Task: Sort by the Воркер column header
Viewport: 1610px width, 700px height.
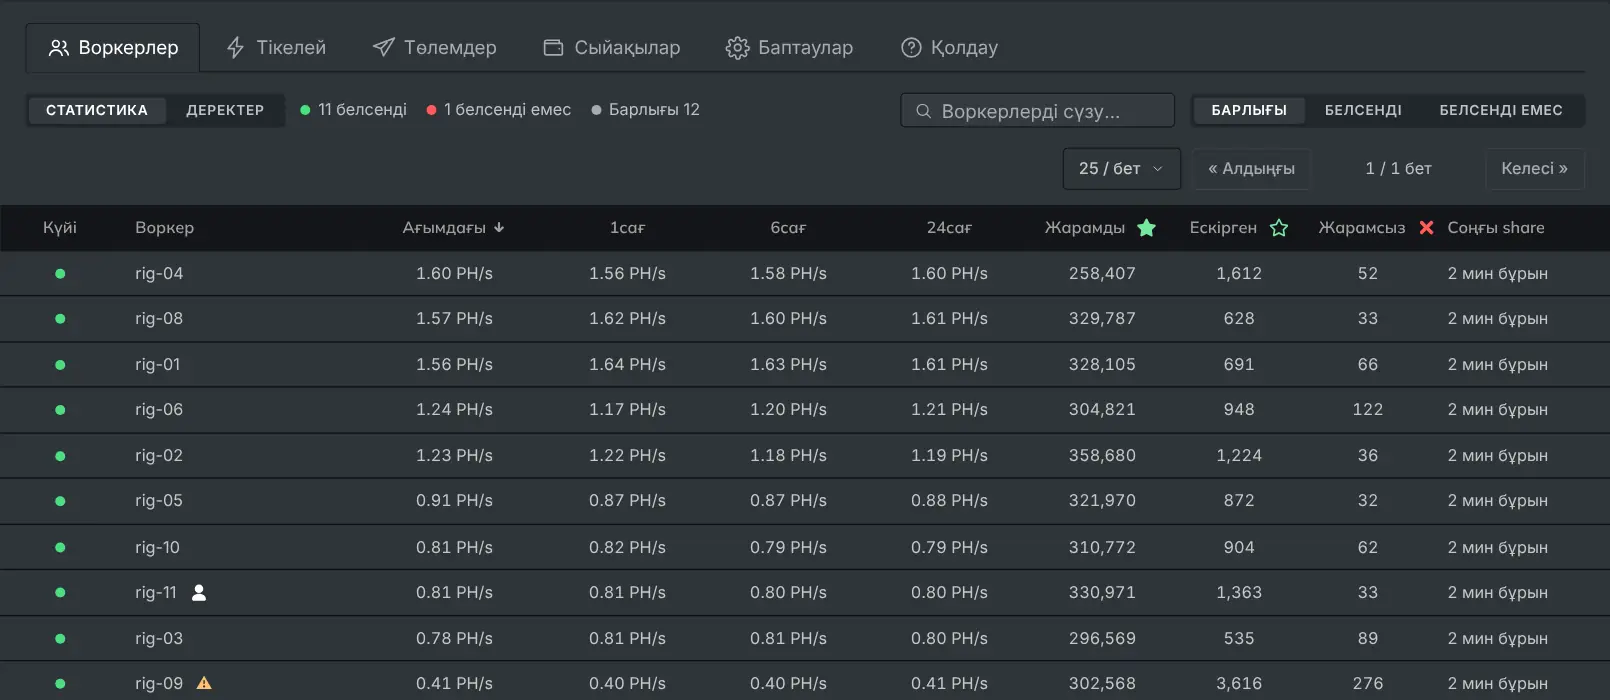Action: click(165, 228)
